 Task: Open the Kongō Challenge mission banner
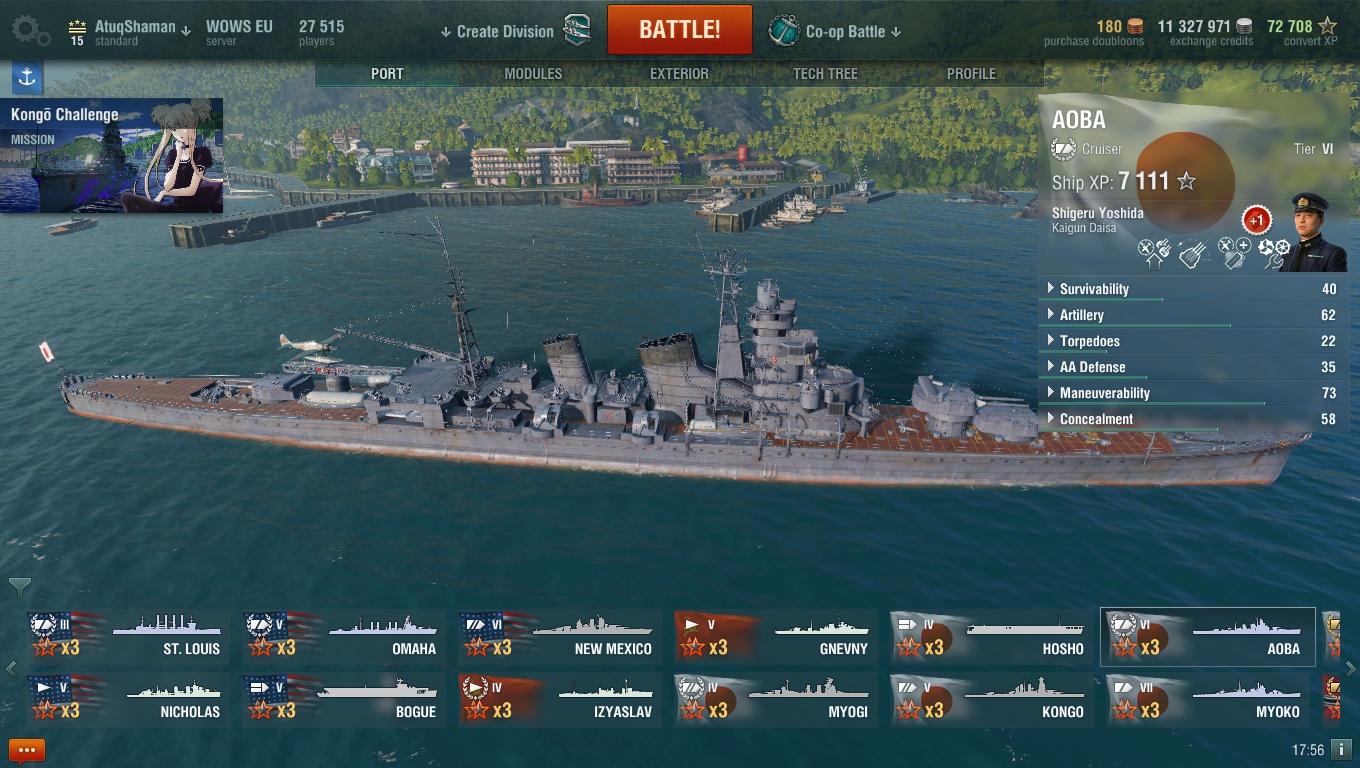pos(112,155)
